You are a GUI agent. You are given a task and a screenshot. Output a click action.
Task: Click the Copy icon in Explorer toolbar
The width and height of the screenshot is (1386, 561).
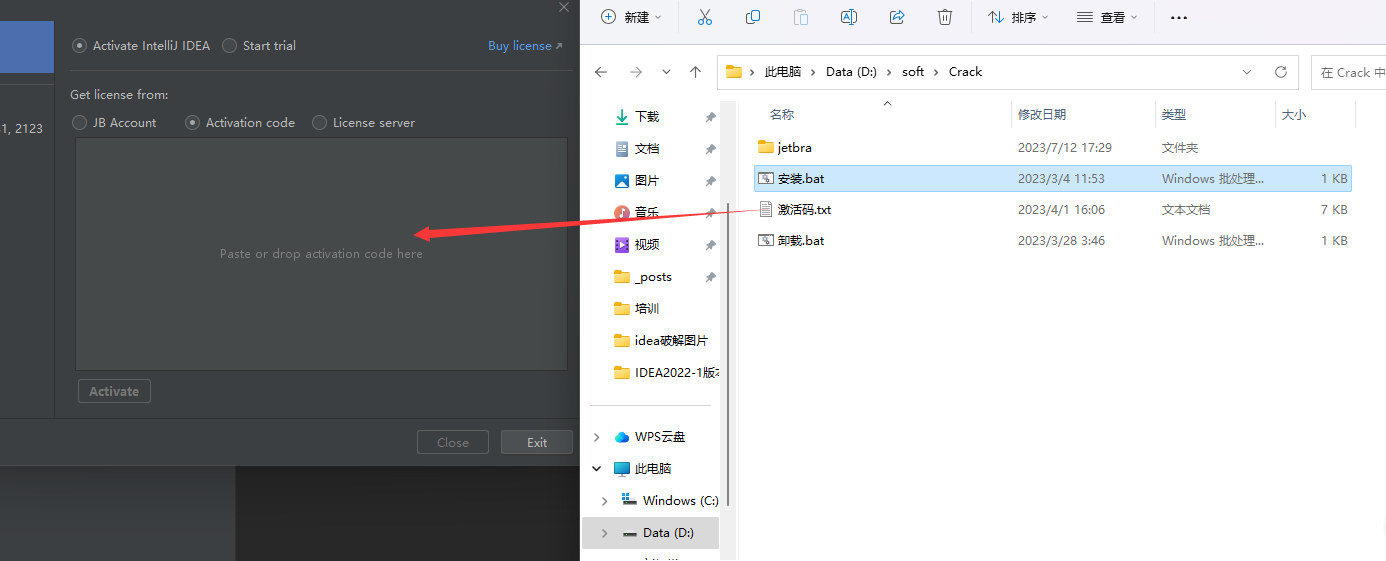click(753, 17)
